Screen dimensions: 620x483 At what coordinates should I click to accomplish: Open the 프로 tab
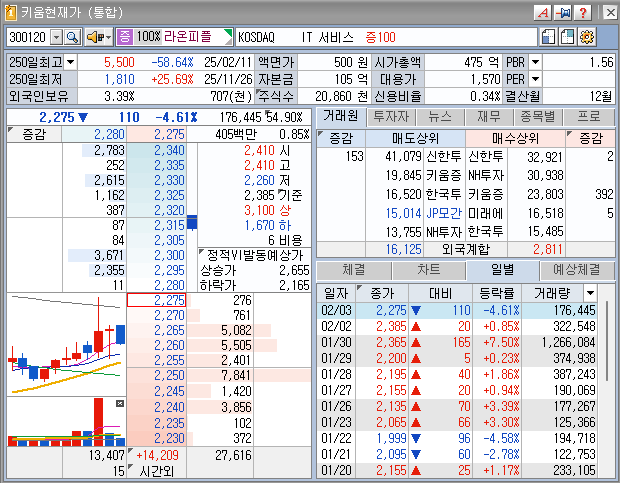589,117
